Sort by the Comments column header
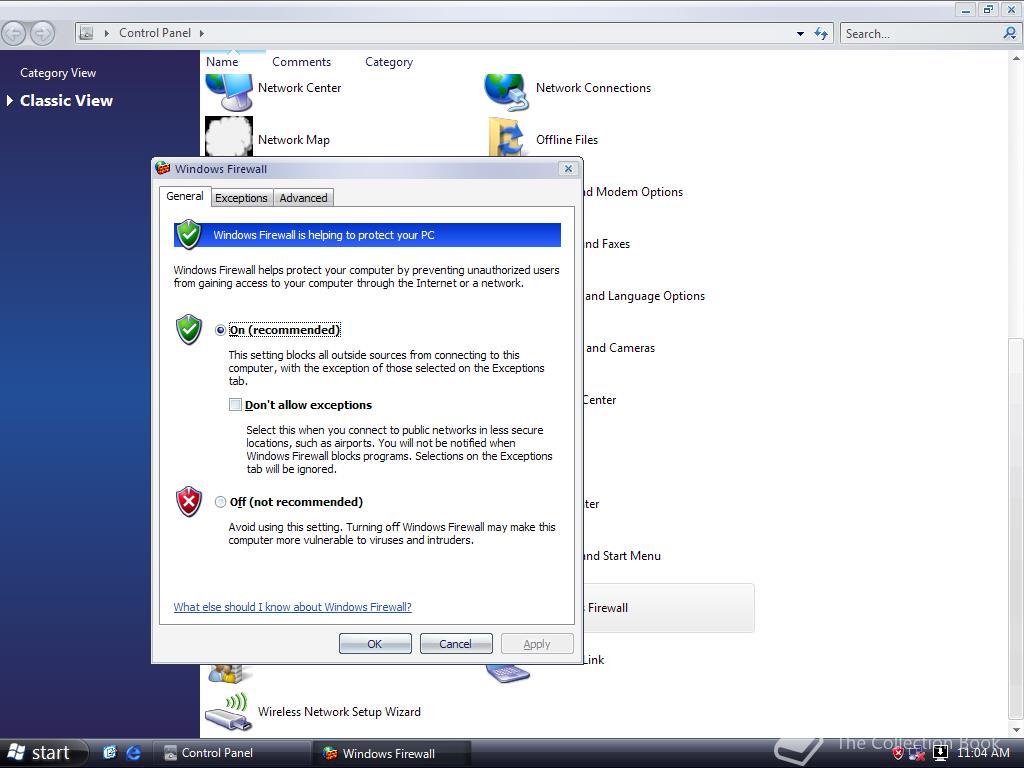The width and height of the screenshot is (1024, 768). (301, 62)
